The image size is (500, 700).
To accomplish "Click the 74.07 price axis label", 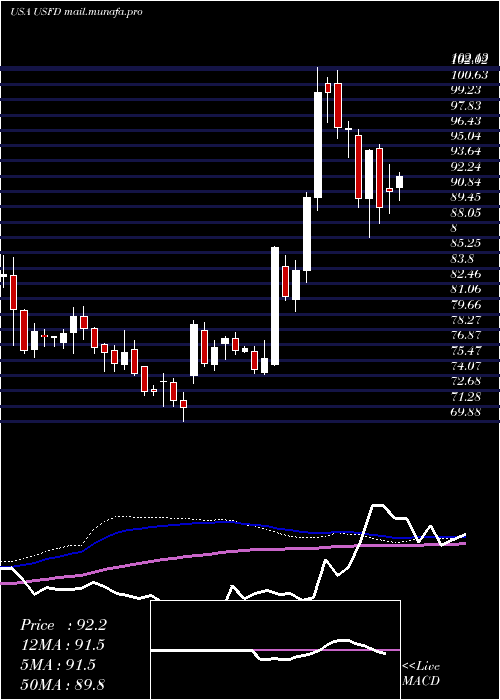I will pyautogui.click(x=466, y=366).
